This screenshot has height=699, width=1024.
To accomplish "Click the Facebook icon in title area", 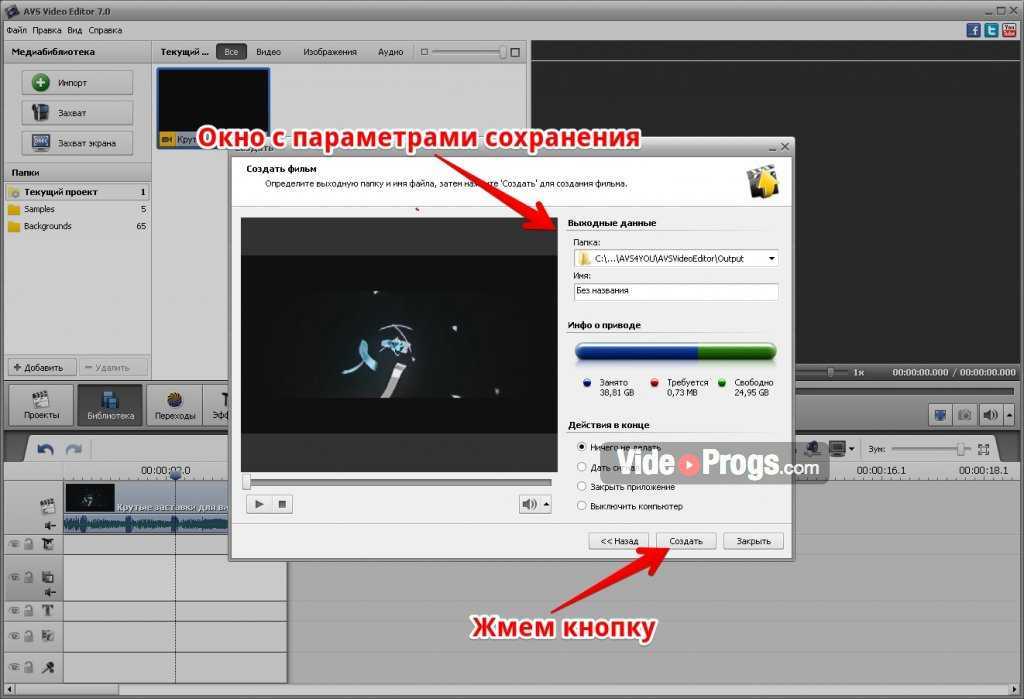I will pyautogui.click(x=973, y=30).
